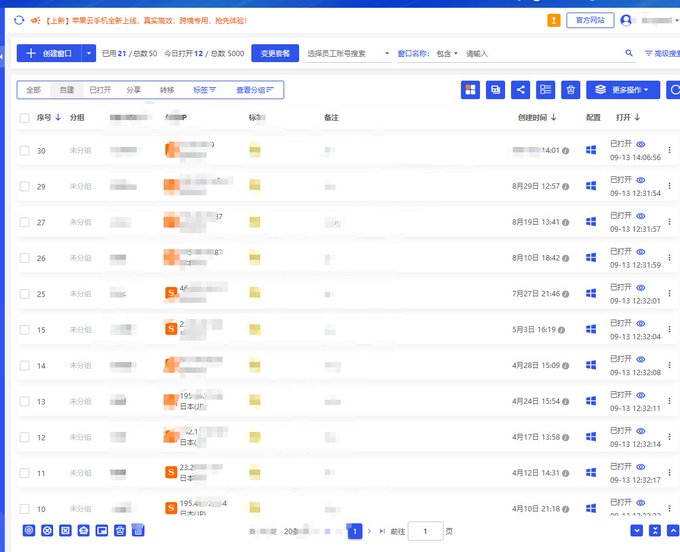
Task: Toggle the eye icon in row 30
Action: pyautogui.click(x=641, y=144)
